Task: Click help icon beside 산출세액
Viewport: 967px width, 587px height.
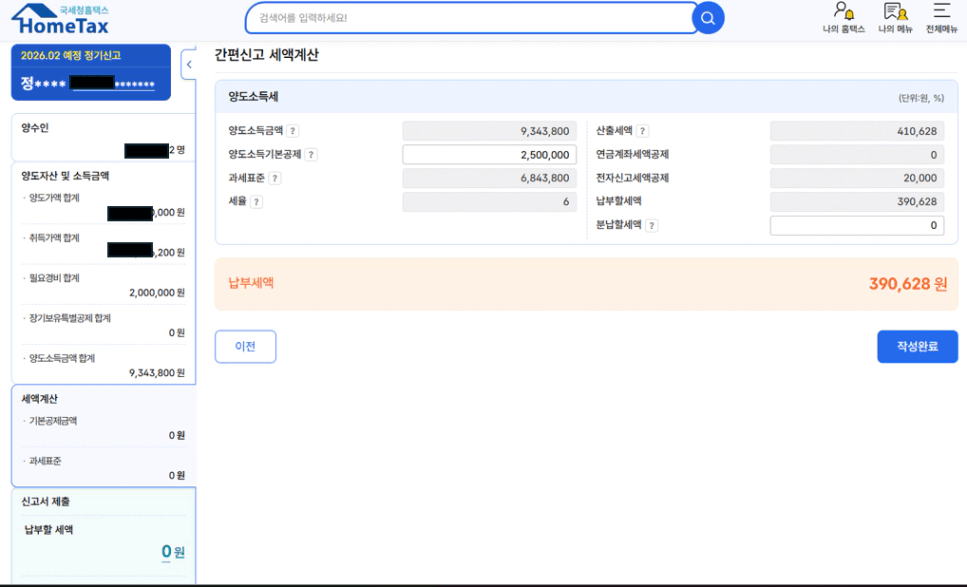Action: [x=643, y=131]
